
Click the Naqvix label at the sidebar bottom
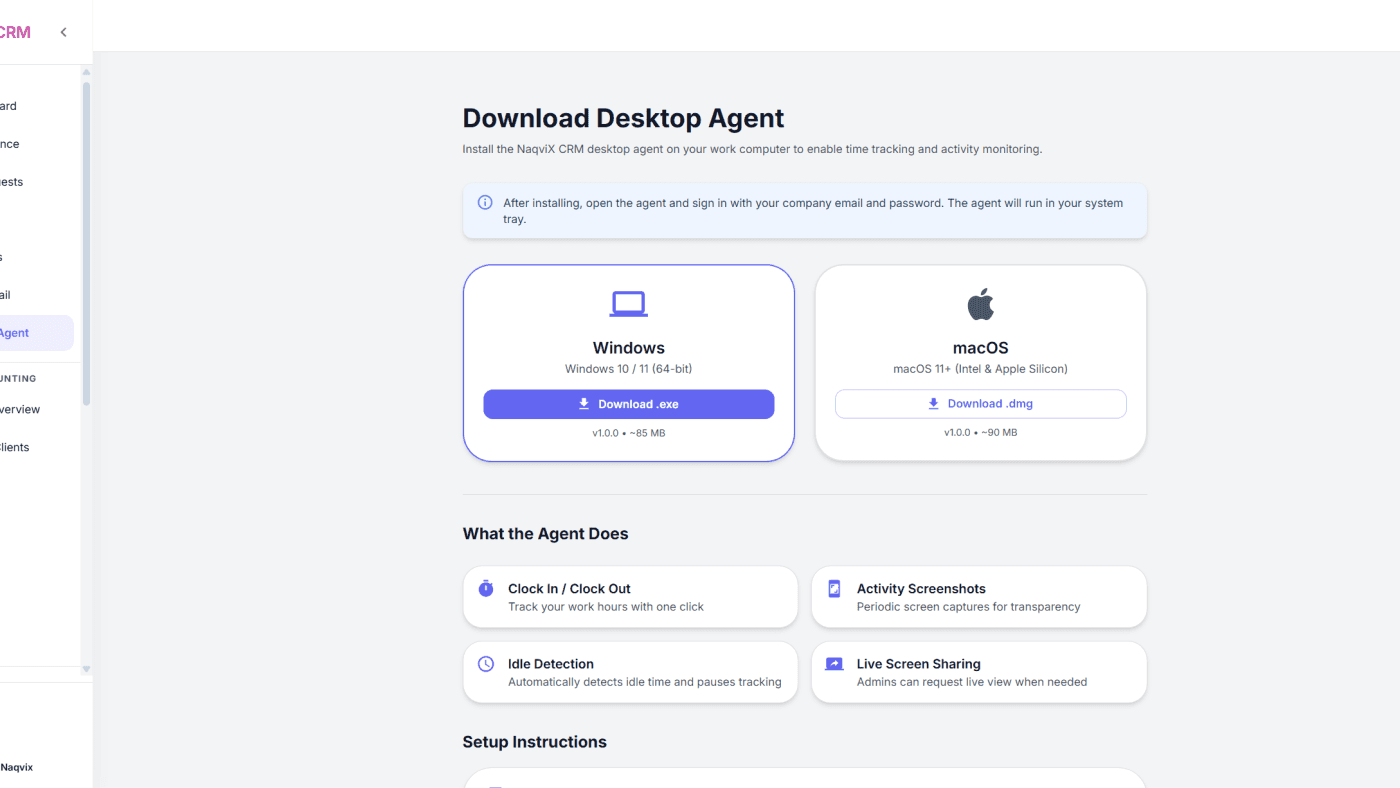[x=16, y=767]
